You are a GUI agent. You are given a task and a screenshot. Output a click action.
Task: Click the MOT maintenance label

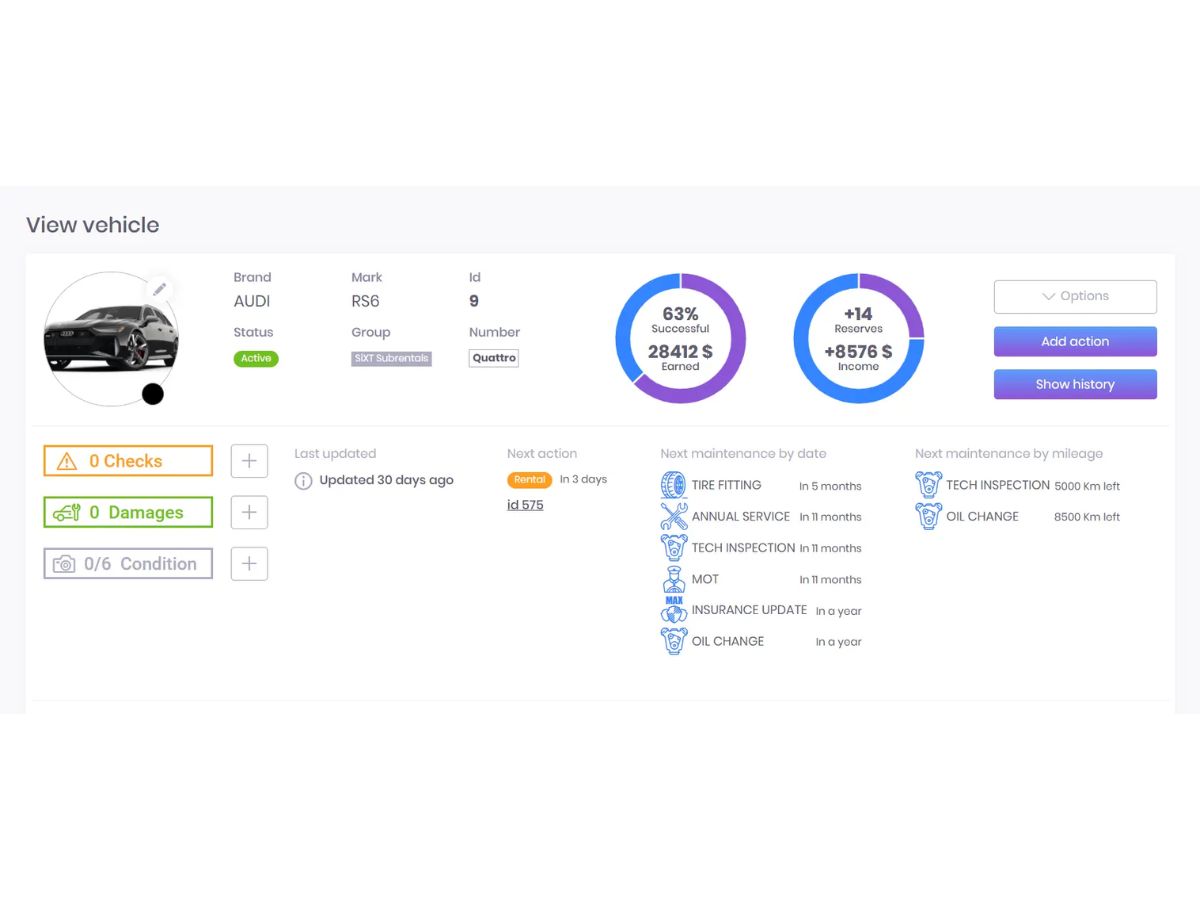coord(705,579)
